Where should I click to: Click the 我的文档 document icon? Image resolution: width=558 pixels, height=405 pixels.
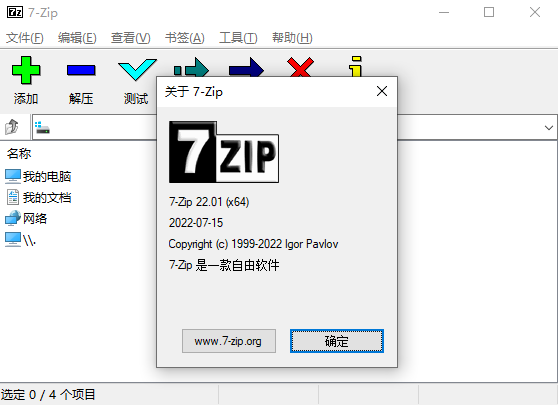point(13,197)
